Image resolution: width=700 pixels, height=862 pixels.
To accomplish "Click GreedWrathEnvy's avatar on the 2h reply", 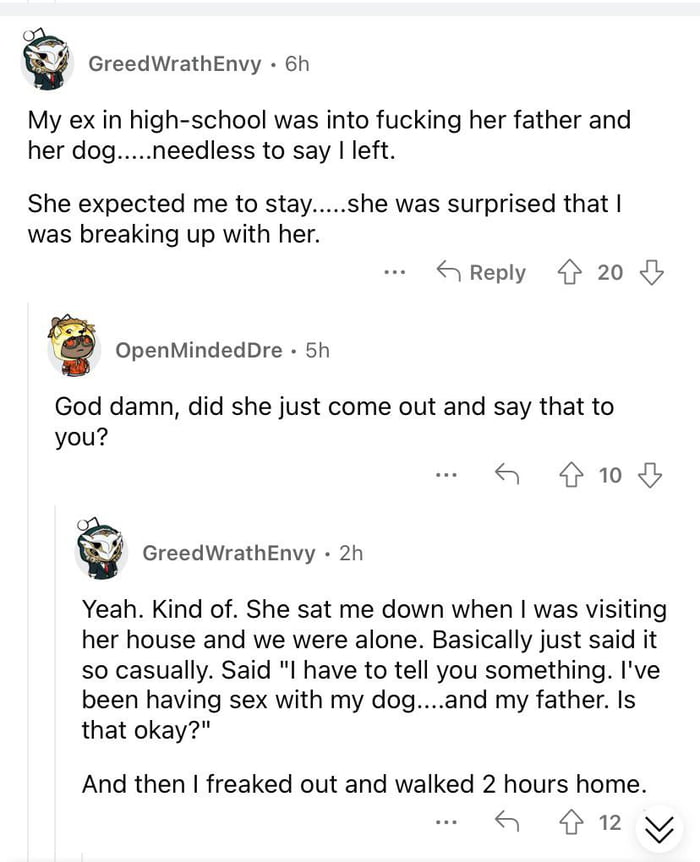I will 100,549.
